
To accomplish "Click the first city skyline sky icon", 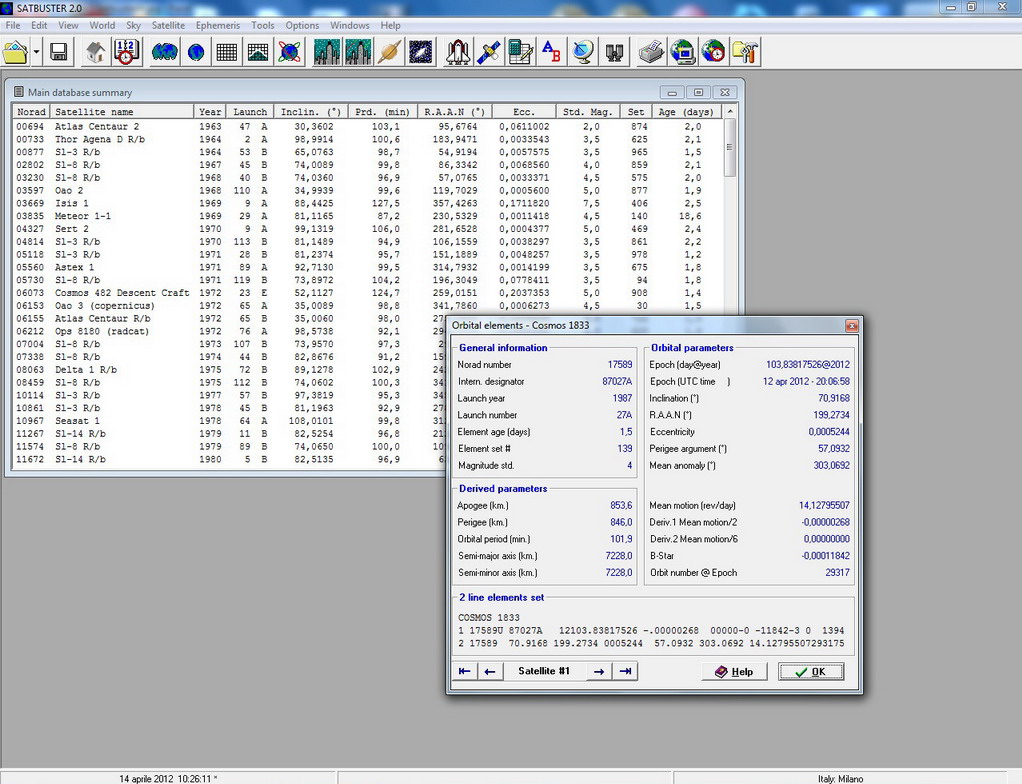I will coord(327,52).
